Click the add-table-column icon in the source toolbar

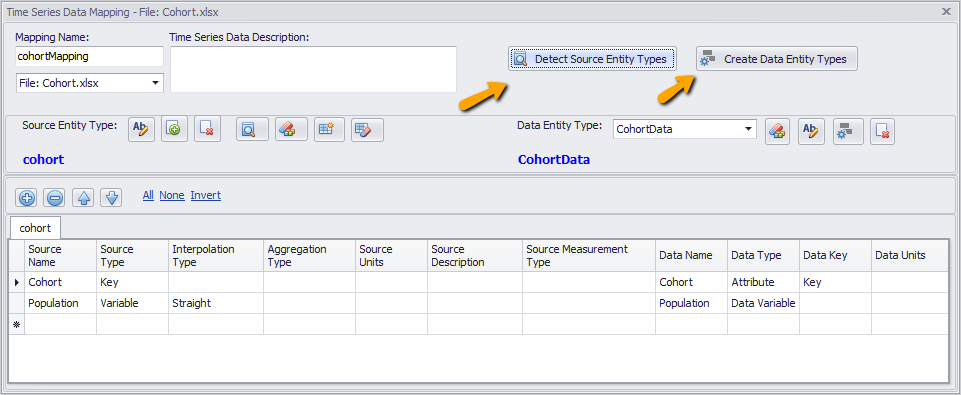pyautogui.click(x=329, y=129)
